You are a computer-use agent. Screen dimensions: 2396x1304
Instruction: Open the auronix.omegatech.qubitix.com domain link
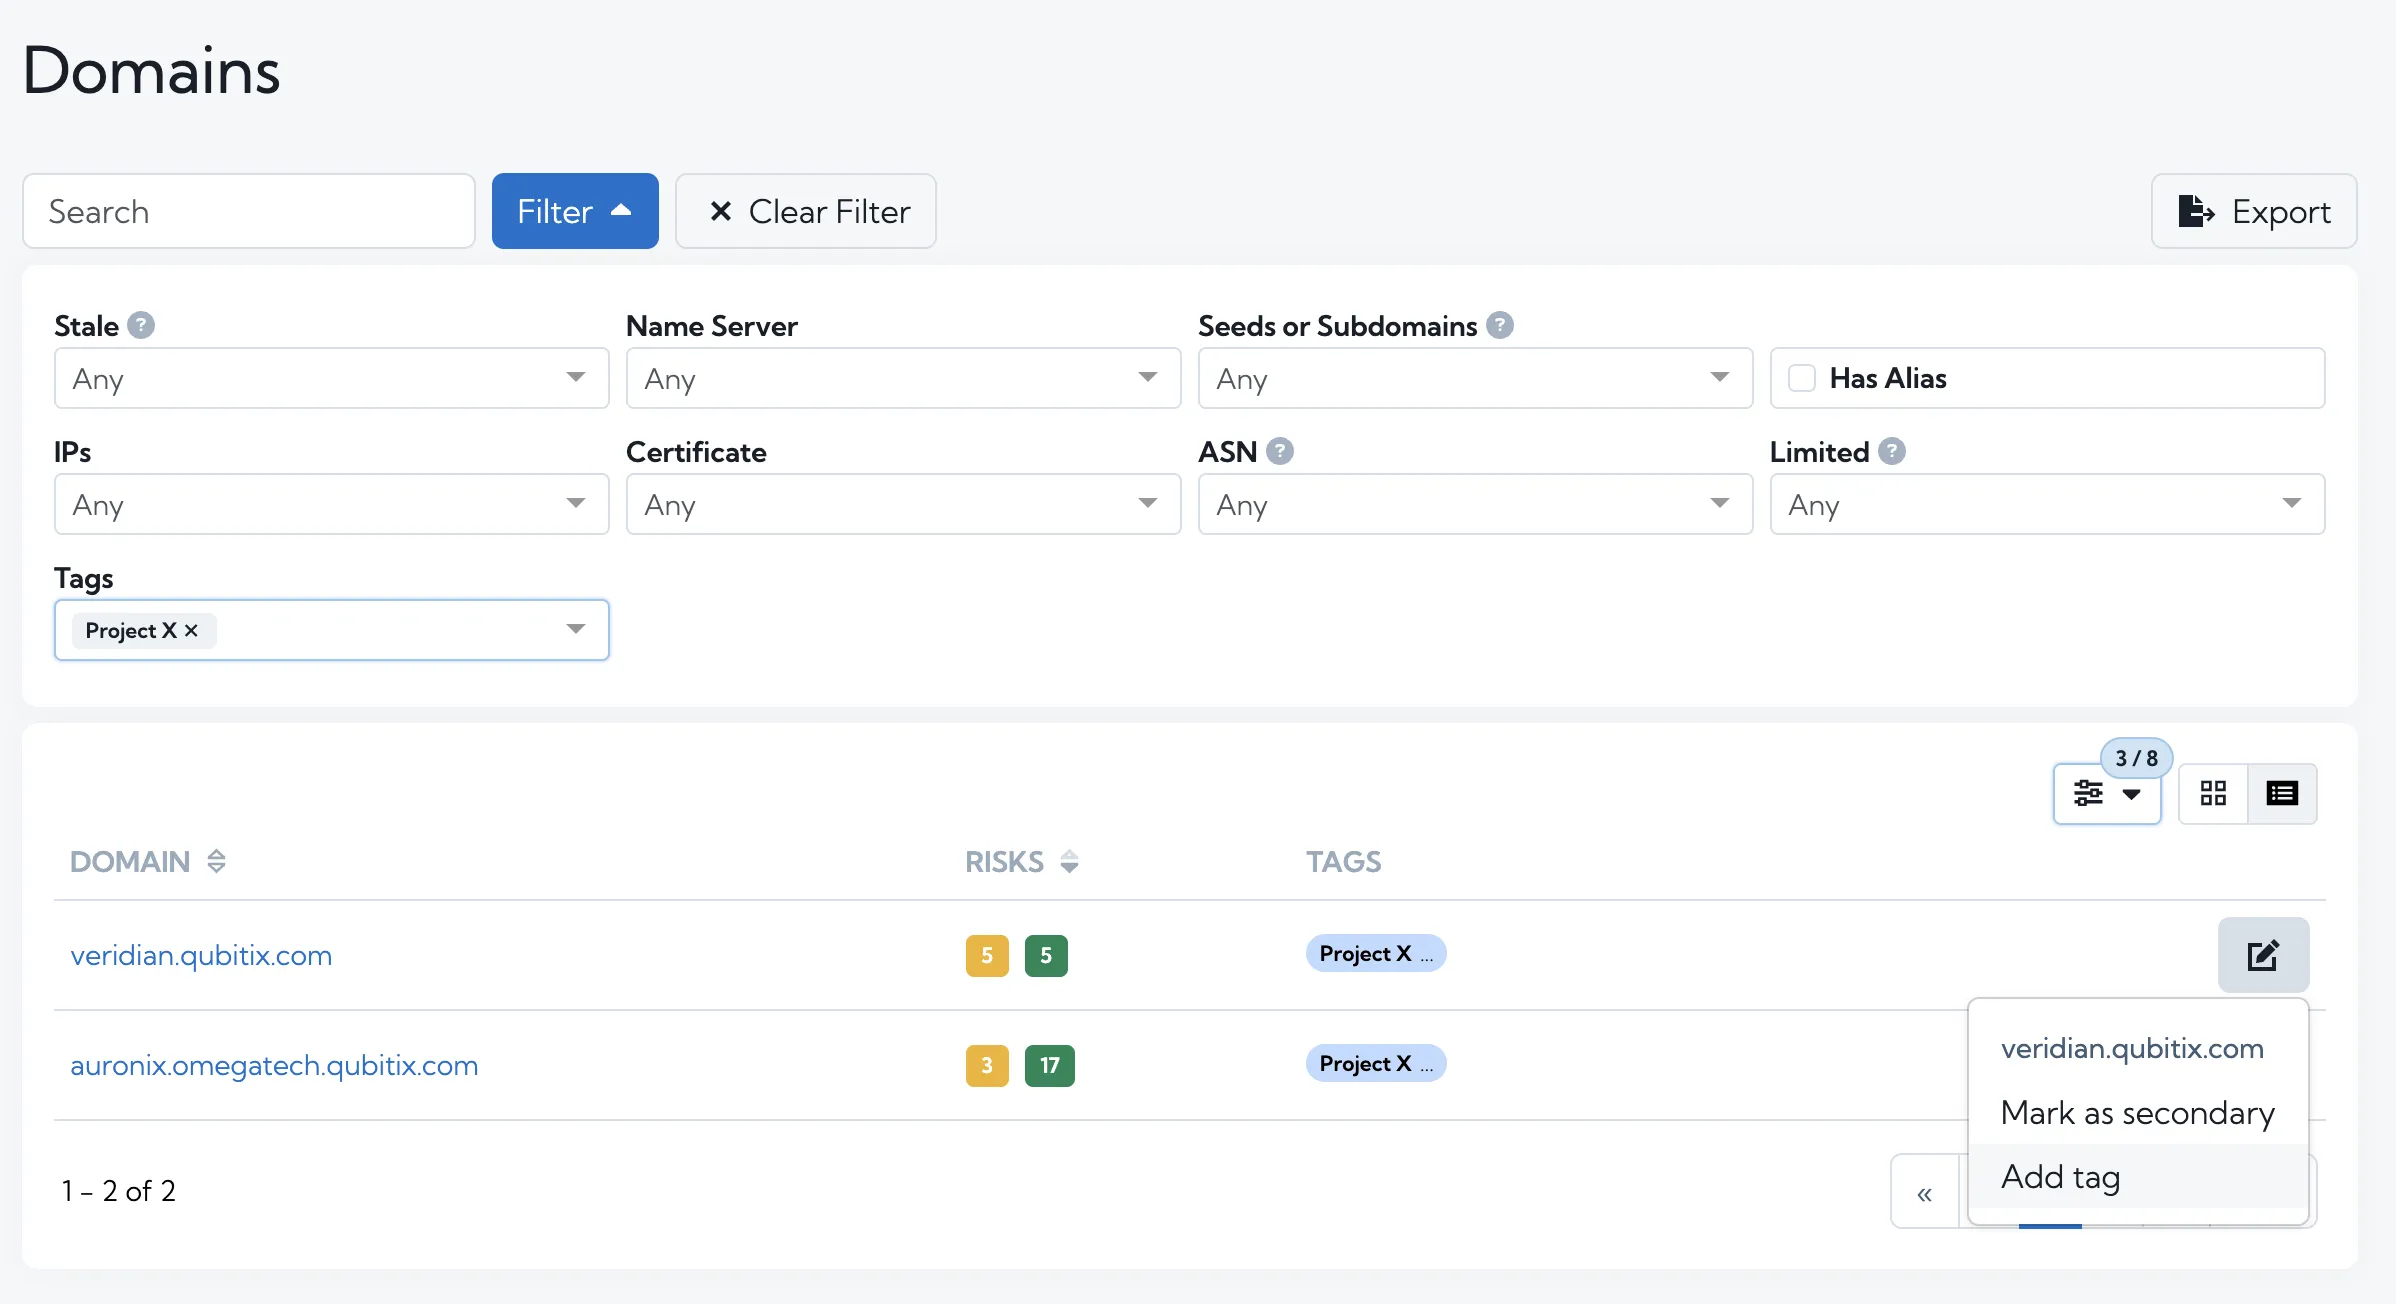tap(274, 1065)
